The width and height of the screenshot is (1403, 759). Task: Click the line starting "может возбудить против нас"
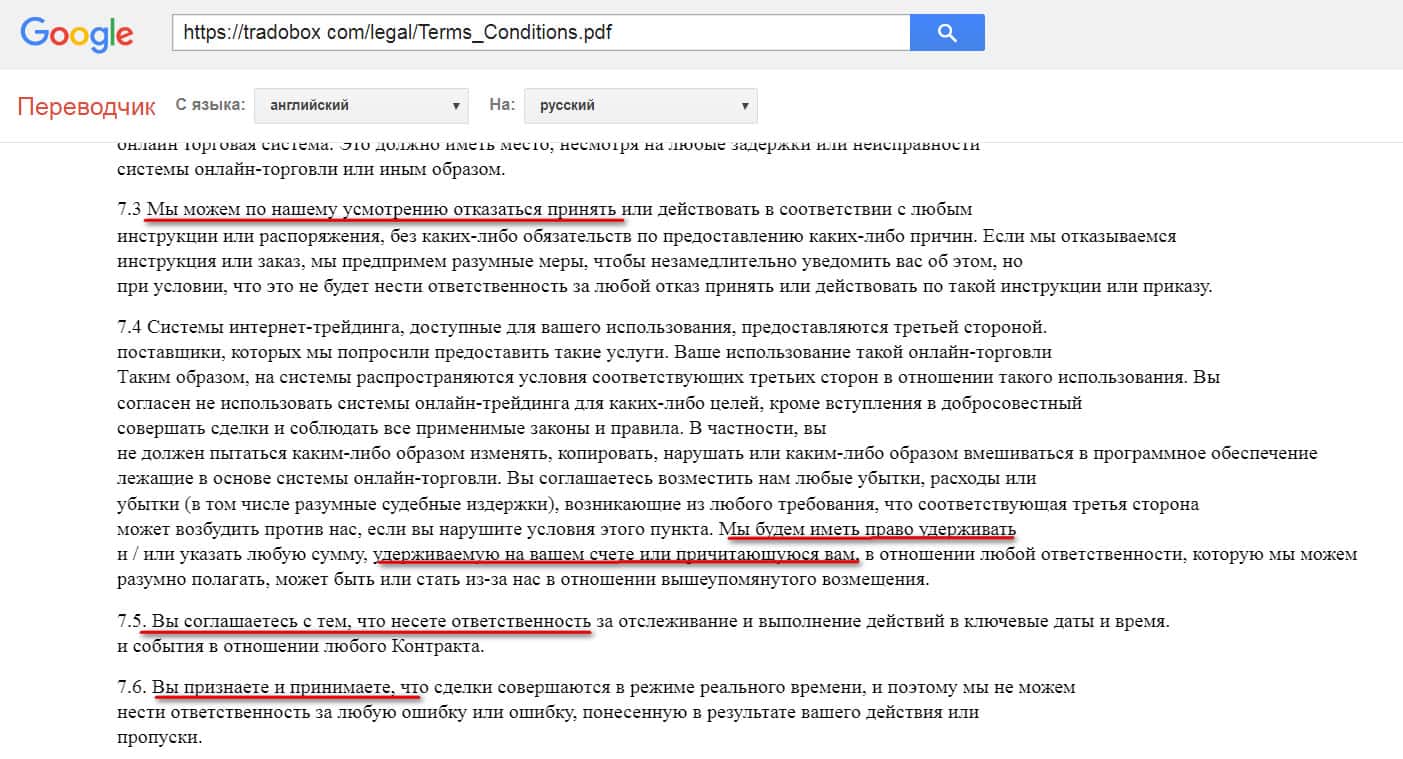point(566,528)
